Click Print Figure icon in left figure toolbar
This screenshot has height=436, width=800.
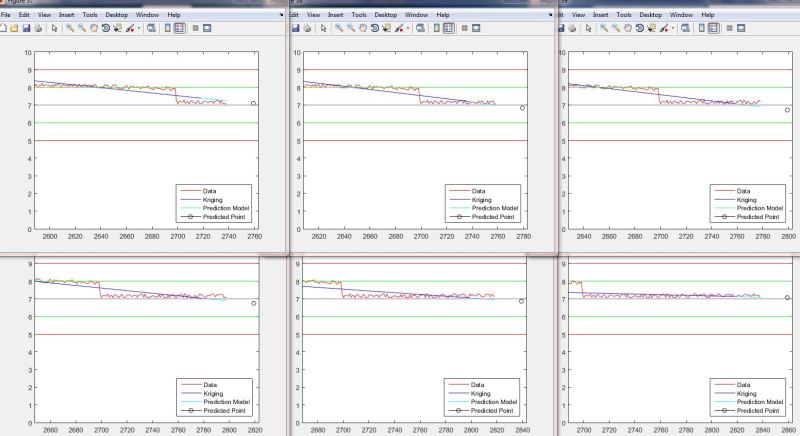(x=38, y=28)
